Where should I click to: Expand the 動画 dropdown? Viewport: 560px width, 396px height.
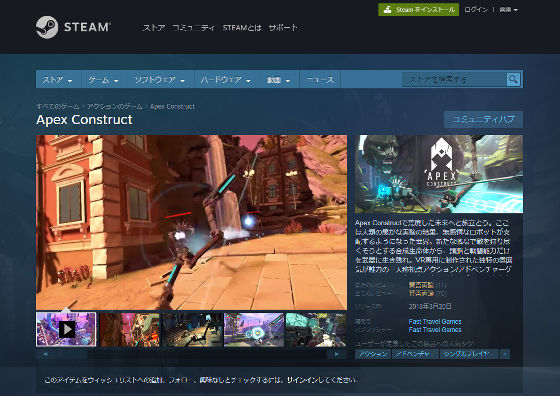[x=279, y=80]
